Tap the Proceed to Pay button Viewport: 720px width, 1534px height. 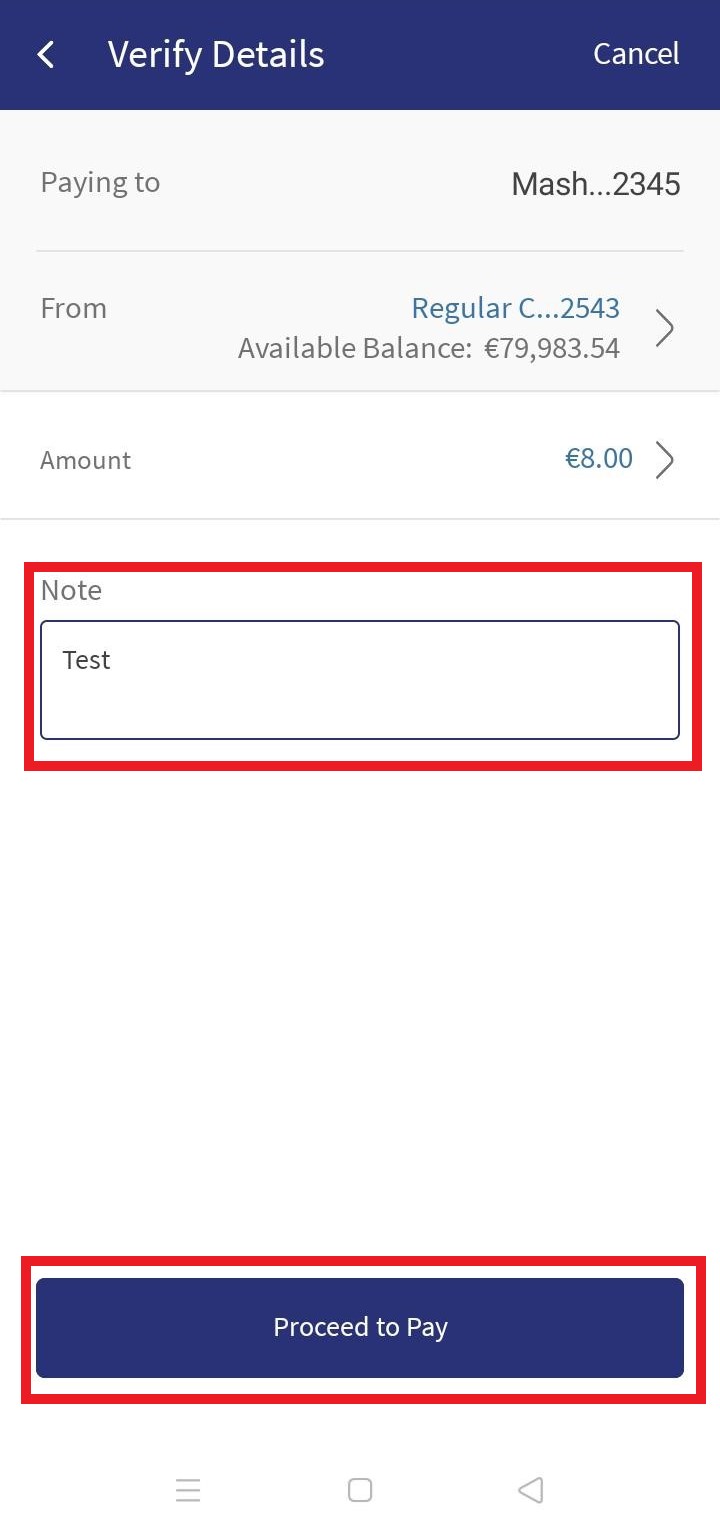(360, 1328)
